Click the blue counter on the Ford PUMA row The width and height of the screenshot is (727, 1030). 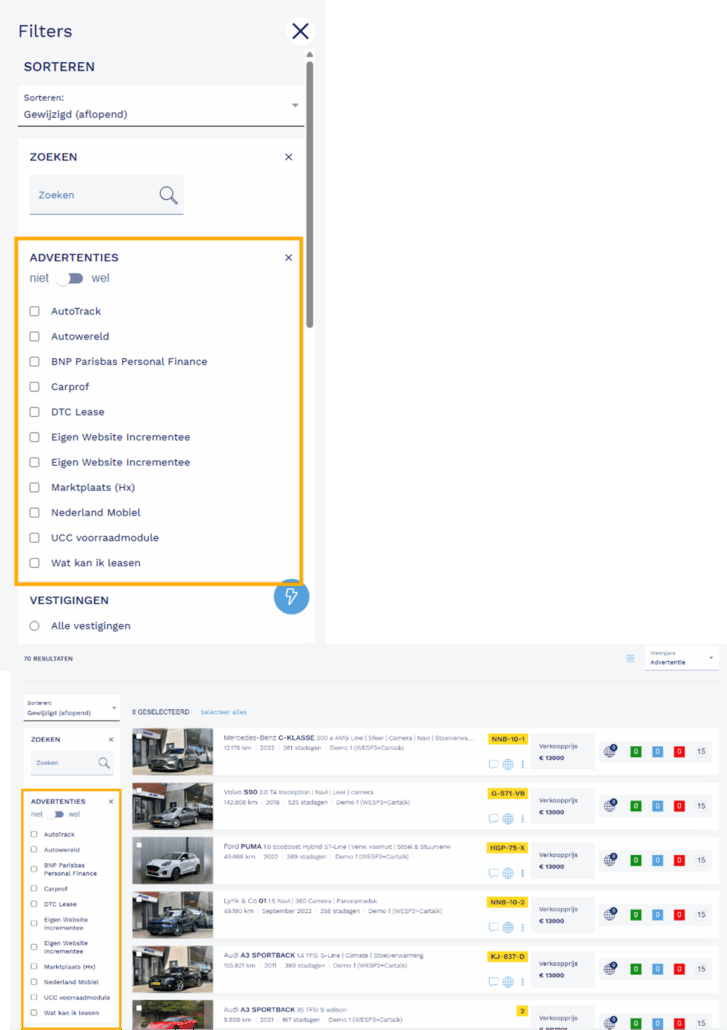(657, 861)
